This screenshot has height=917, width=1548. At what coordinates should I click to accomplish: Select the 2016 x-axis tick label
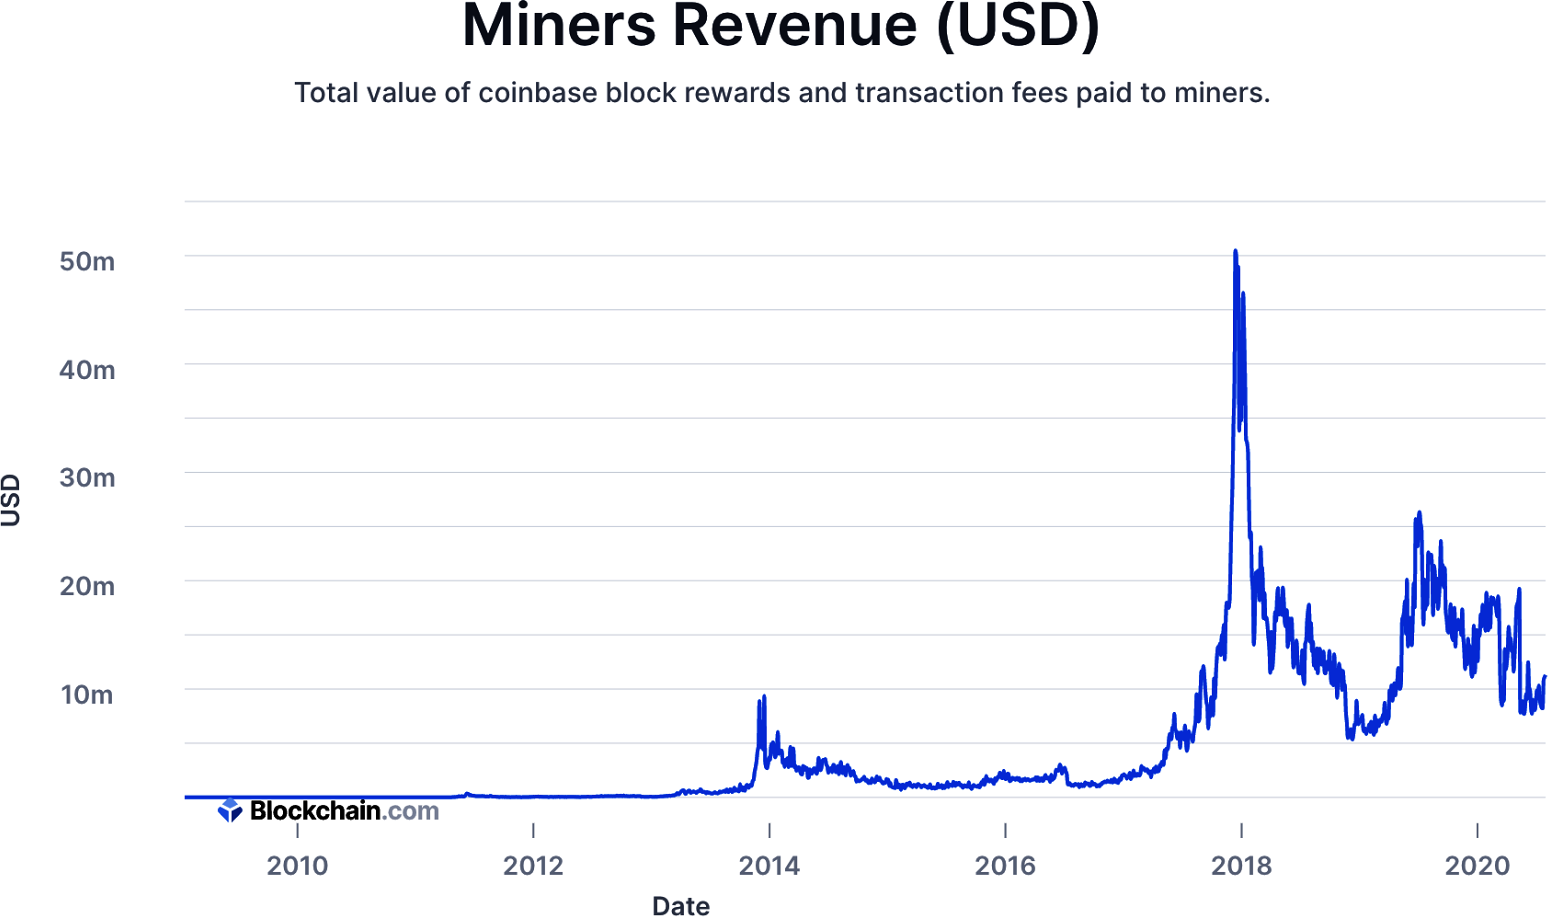point(1005,865)
